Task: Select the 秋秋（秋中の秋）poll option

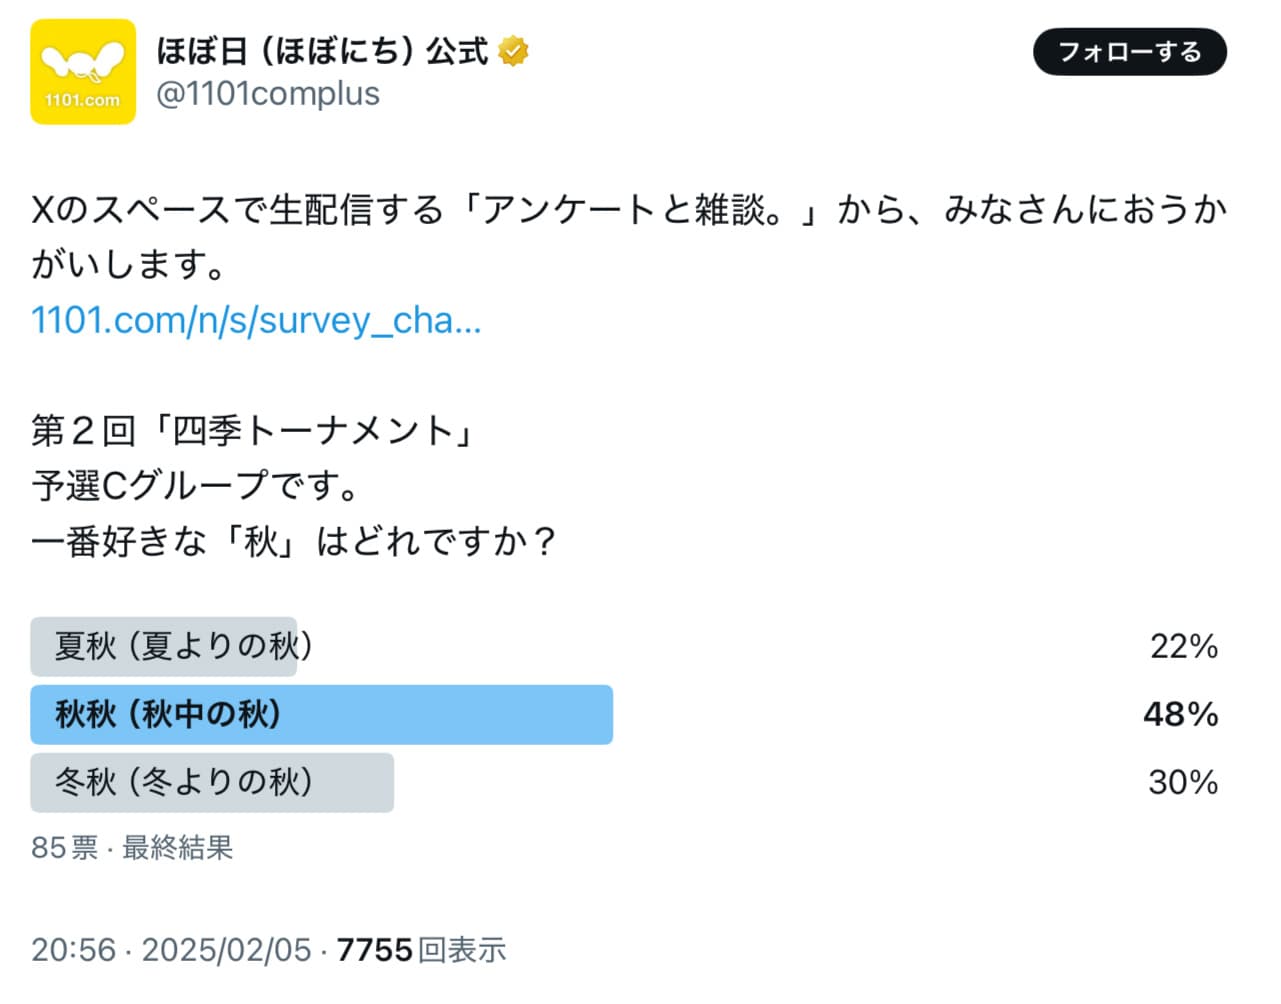Action: coord(168,714)
